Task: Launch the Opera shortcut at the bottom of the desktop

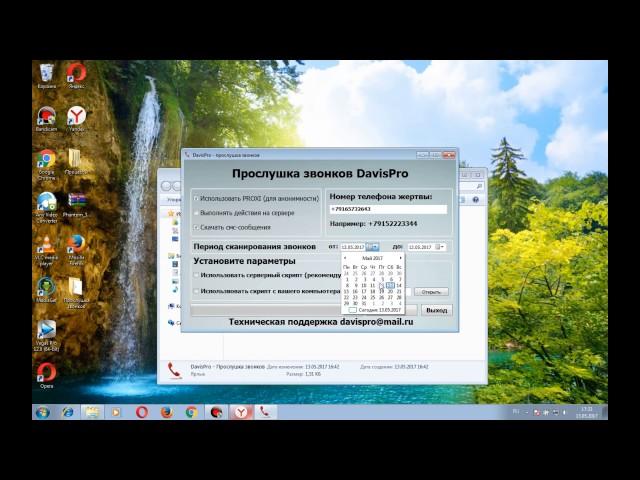Action: 47,376
